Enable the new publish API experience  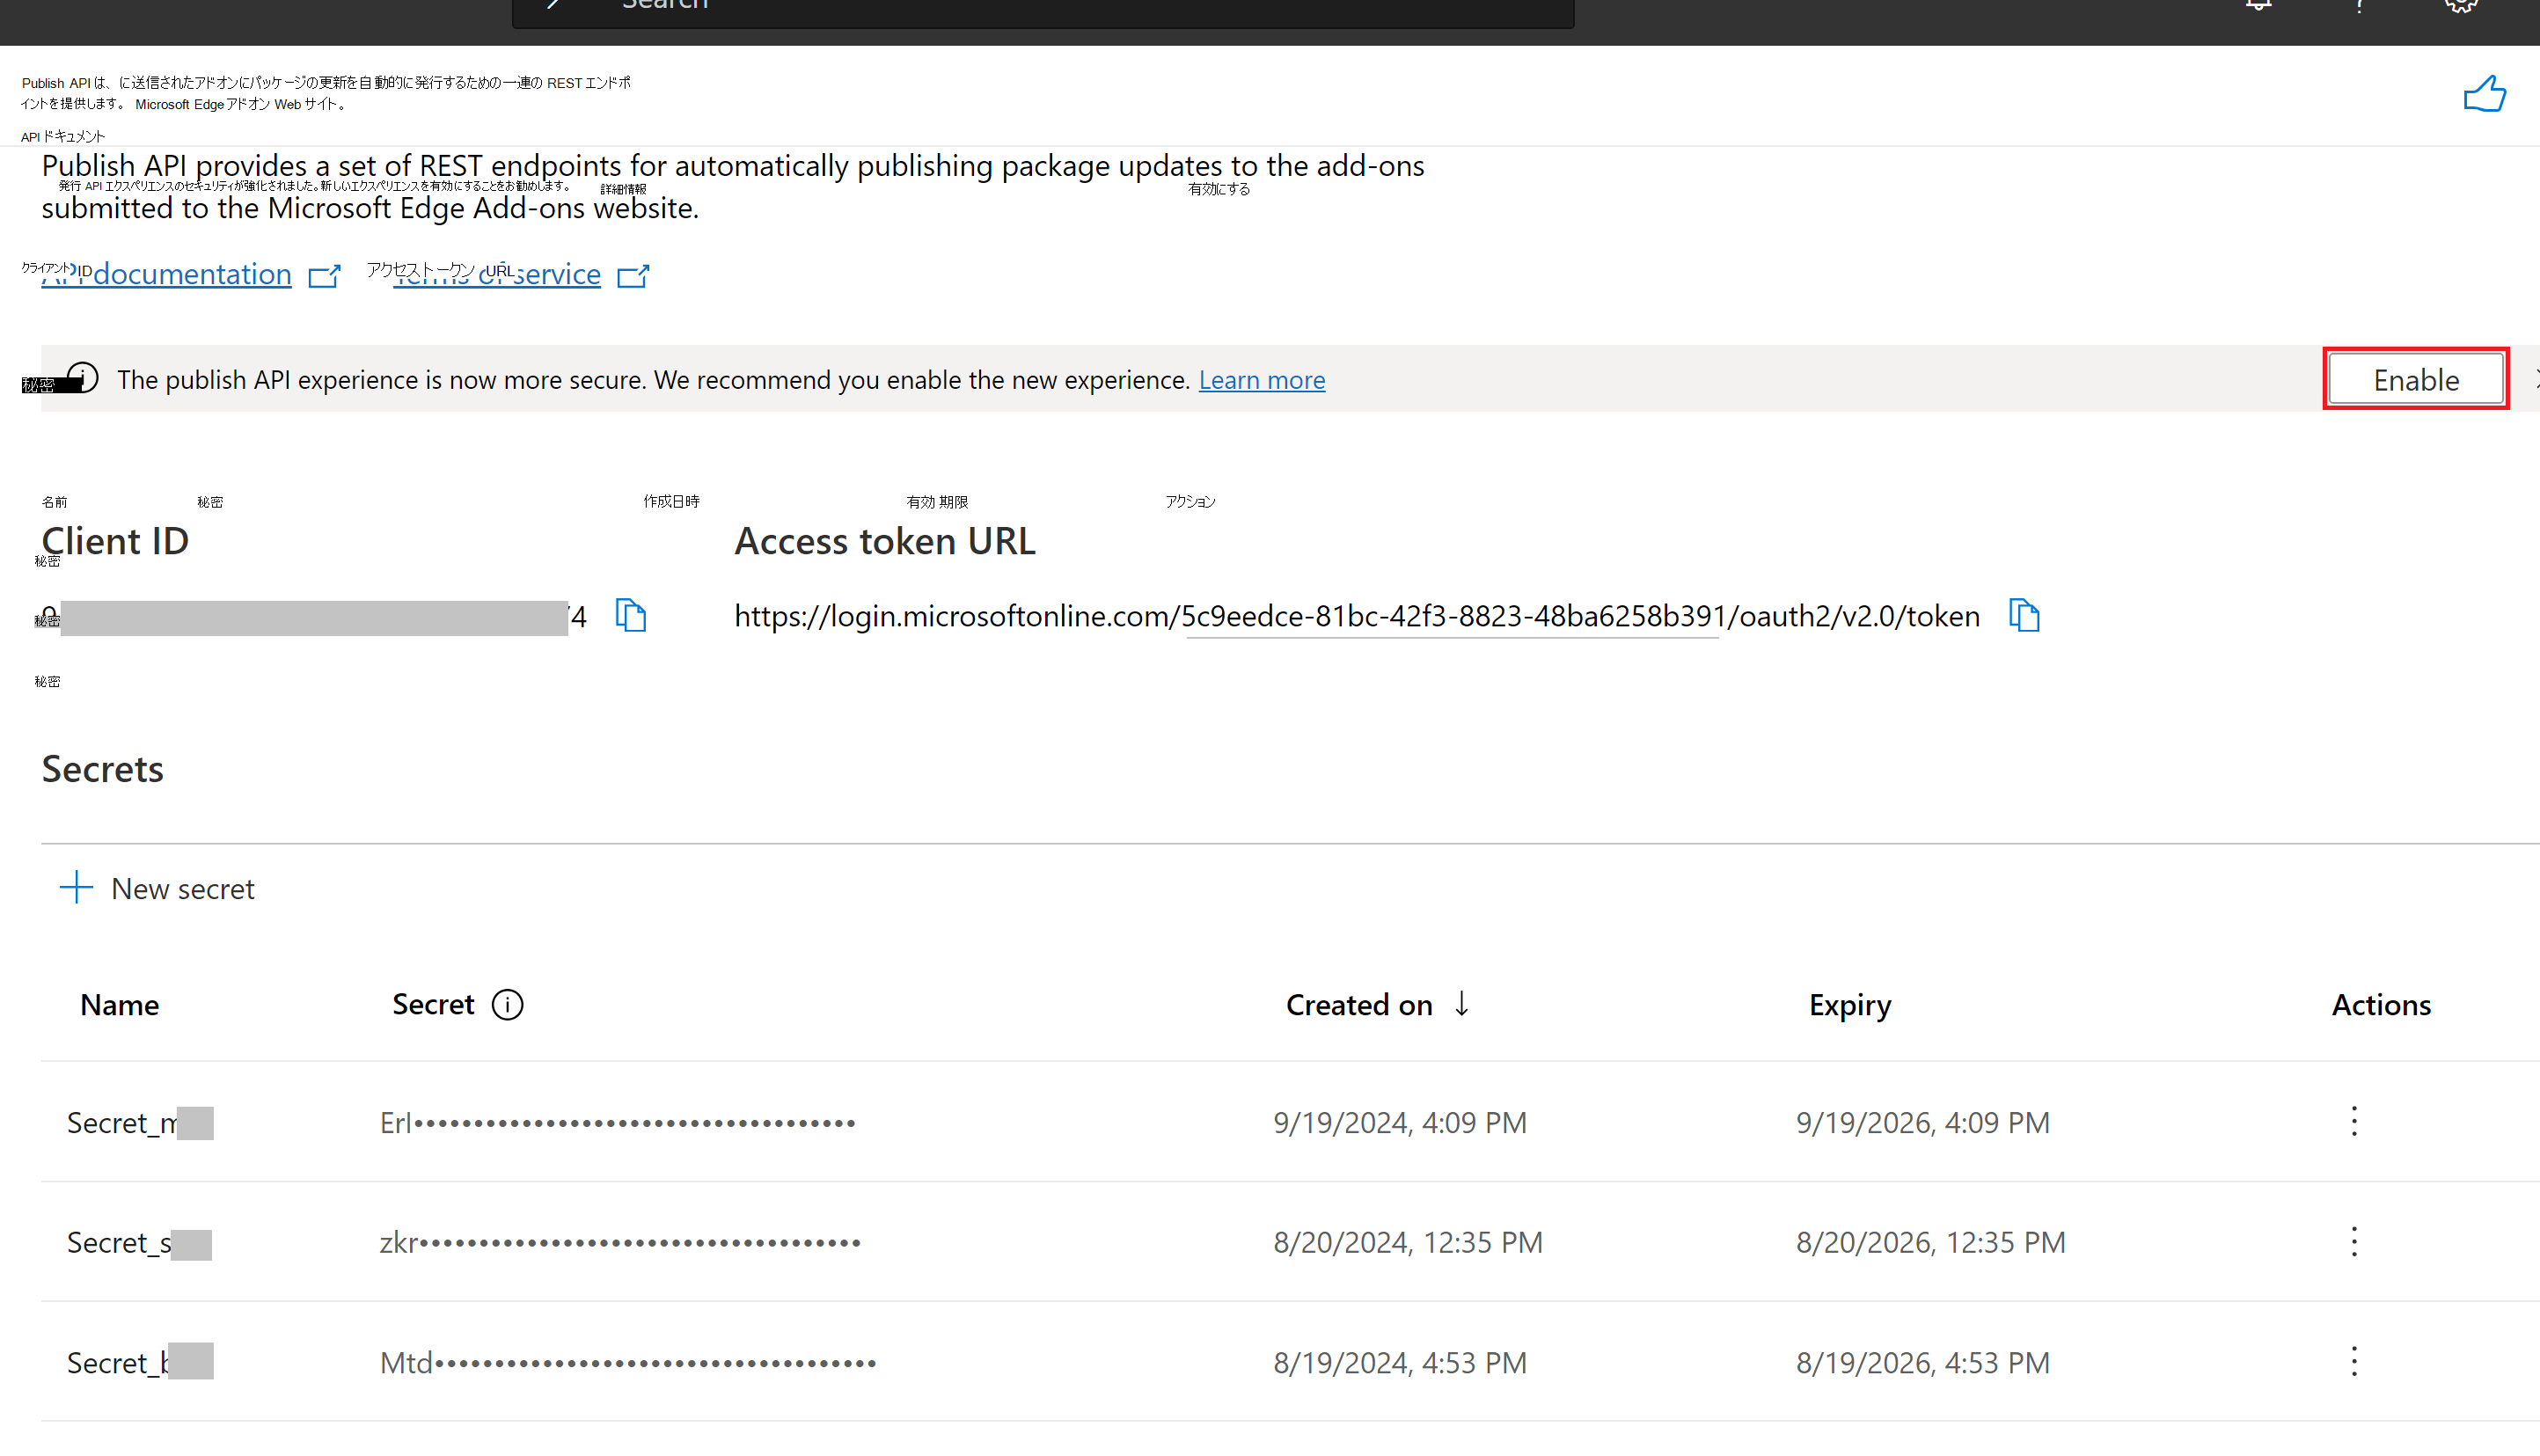coord(2418,378)
